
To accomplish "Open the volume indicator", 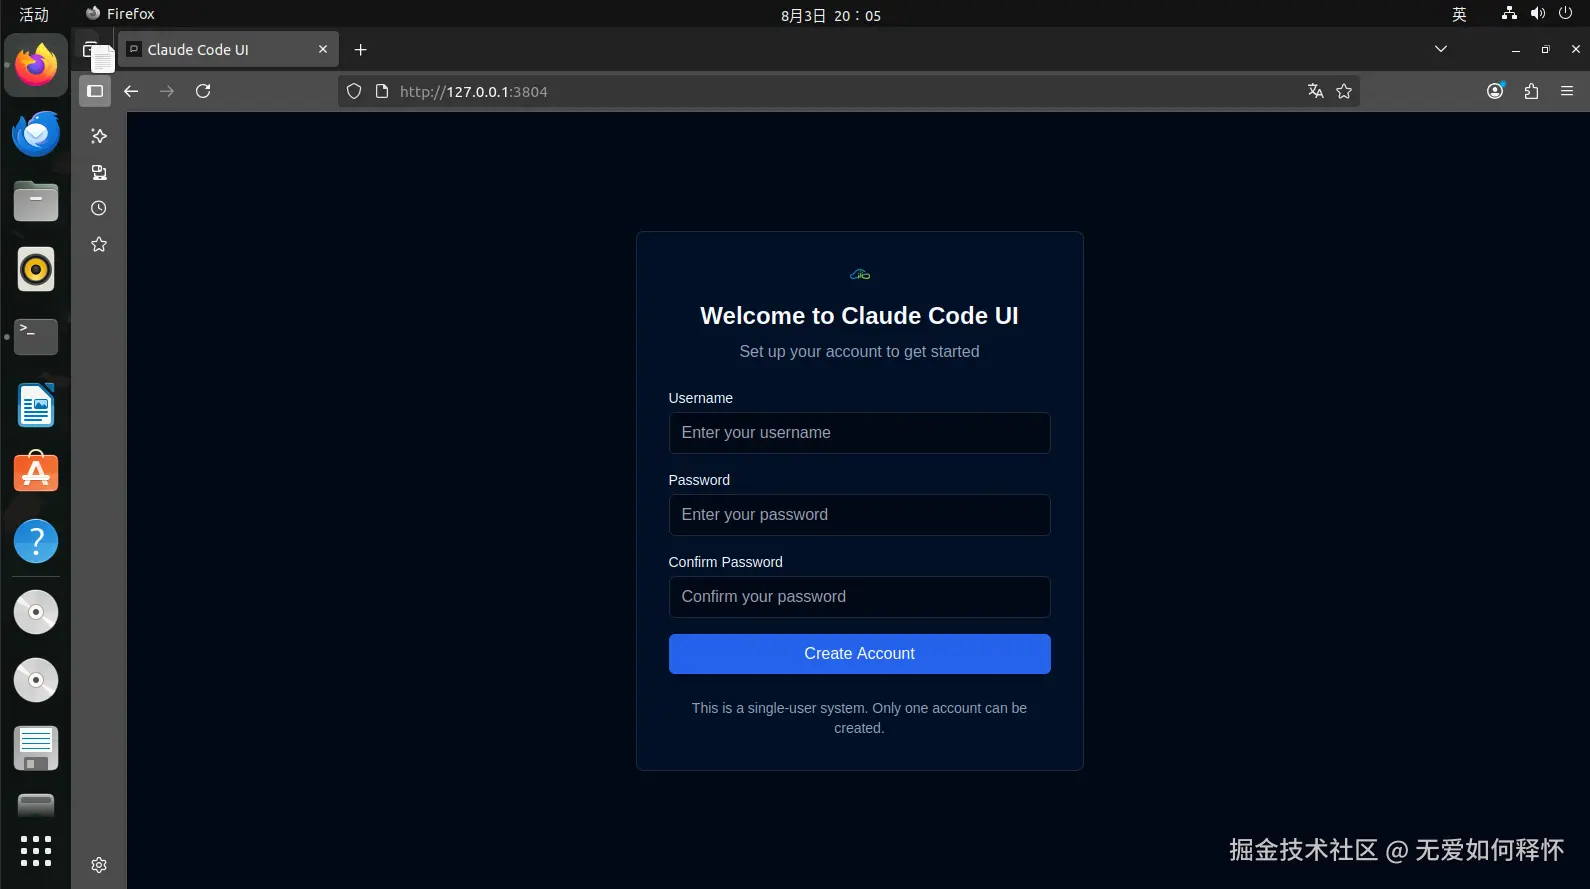I will [1538, 13].
